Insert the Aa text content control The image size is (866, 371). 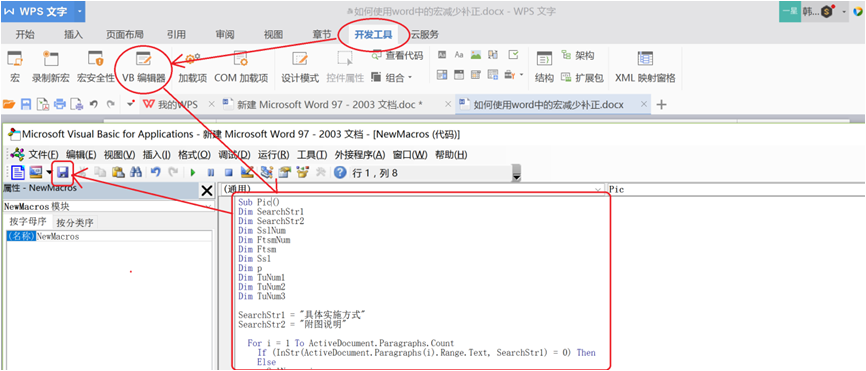point(459,55)
